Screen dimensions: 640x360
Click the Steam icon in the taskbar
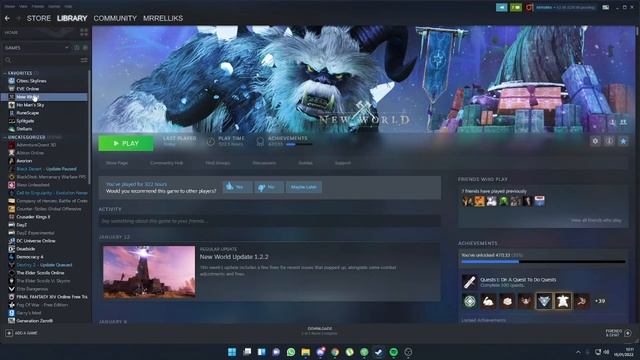(x=379, y=352)
